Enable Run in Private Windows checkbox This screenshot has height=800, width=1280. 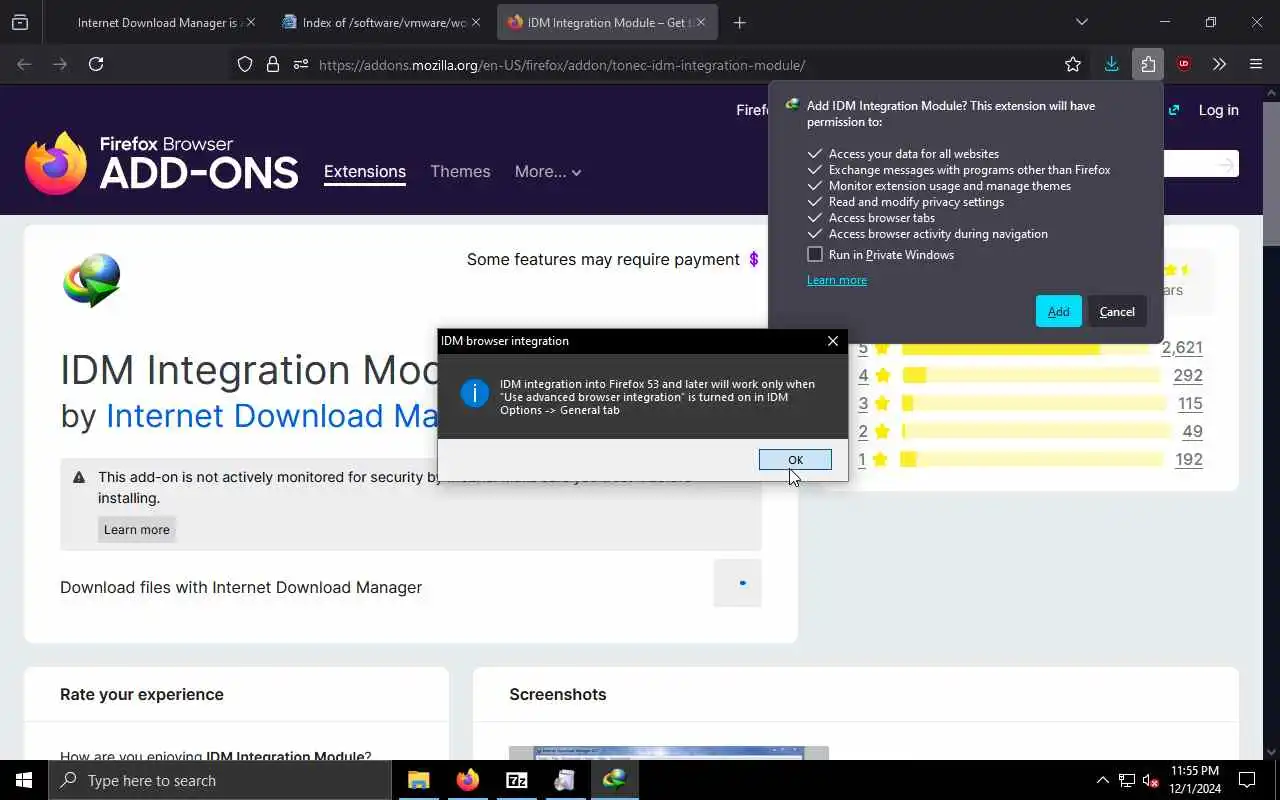click(x=815, y=254)
